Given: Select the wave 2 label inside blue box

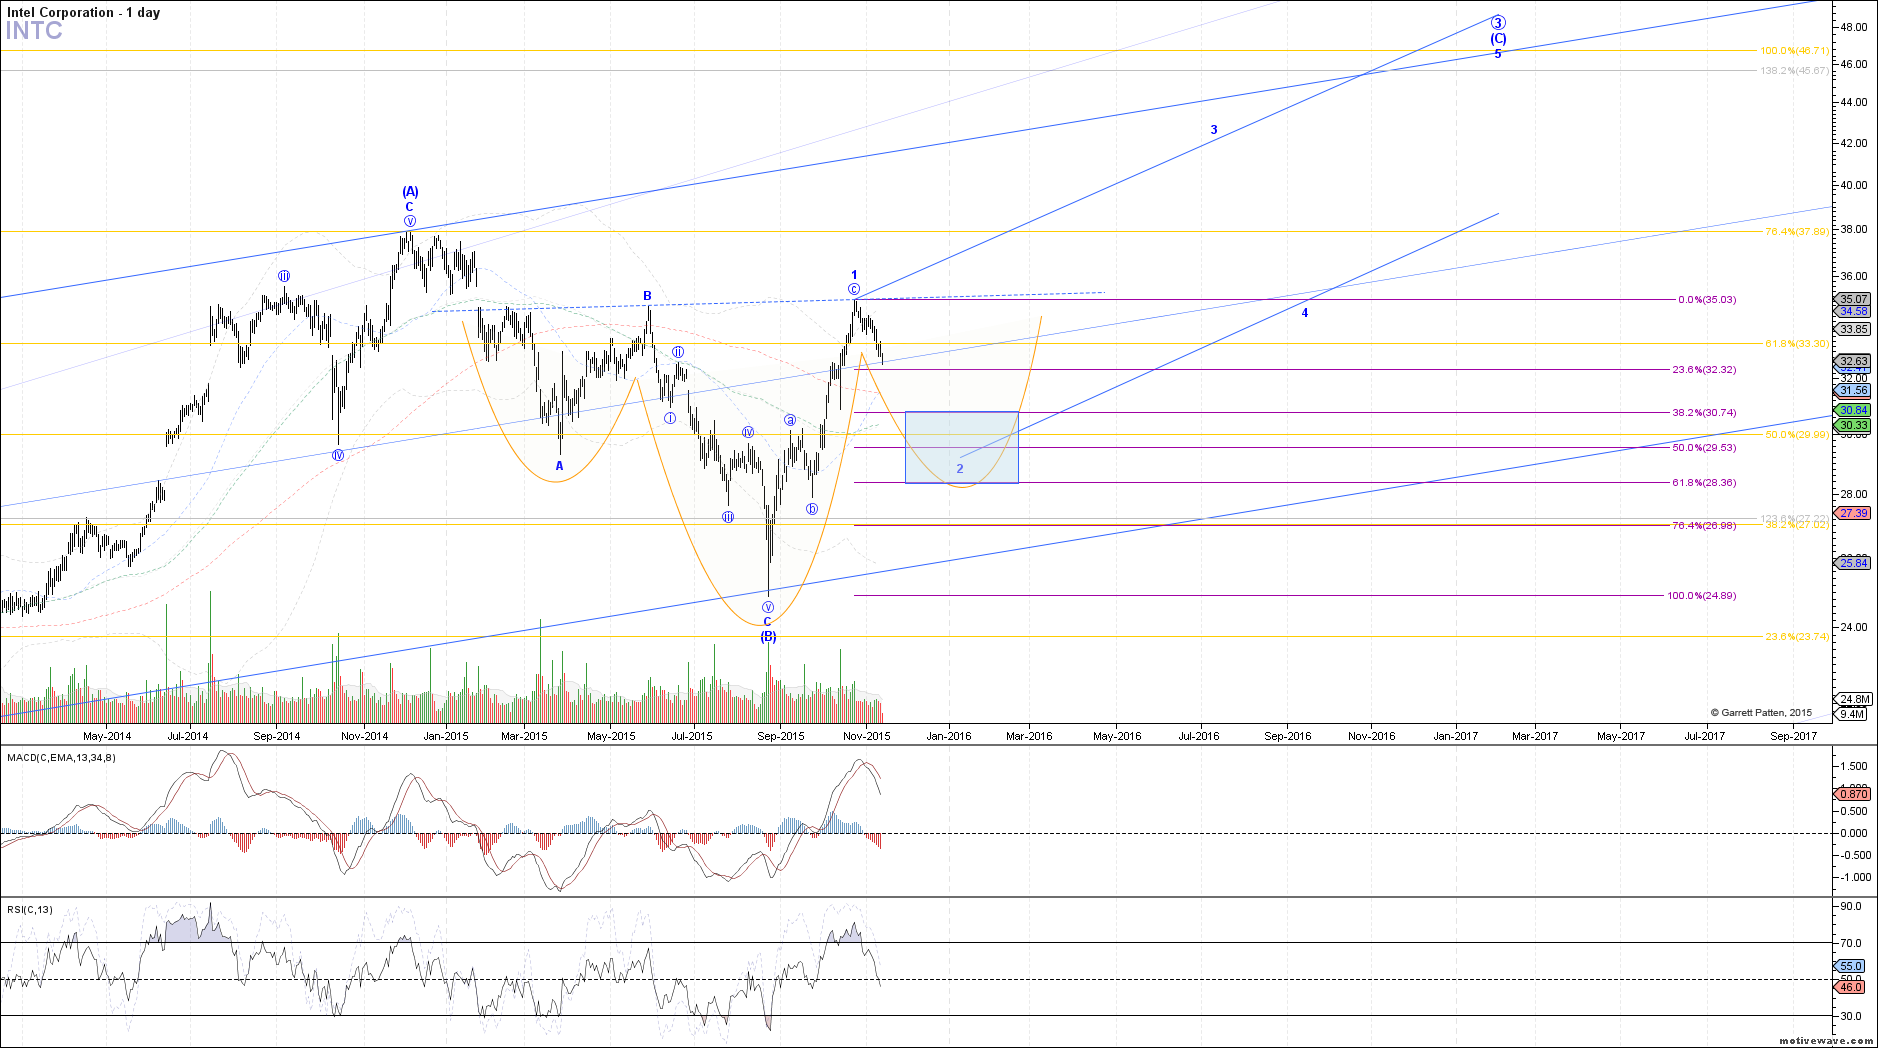Looking at the screenshot, I should tap(960, 468).
